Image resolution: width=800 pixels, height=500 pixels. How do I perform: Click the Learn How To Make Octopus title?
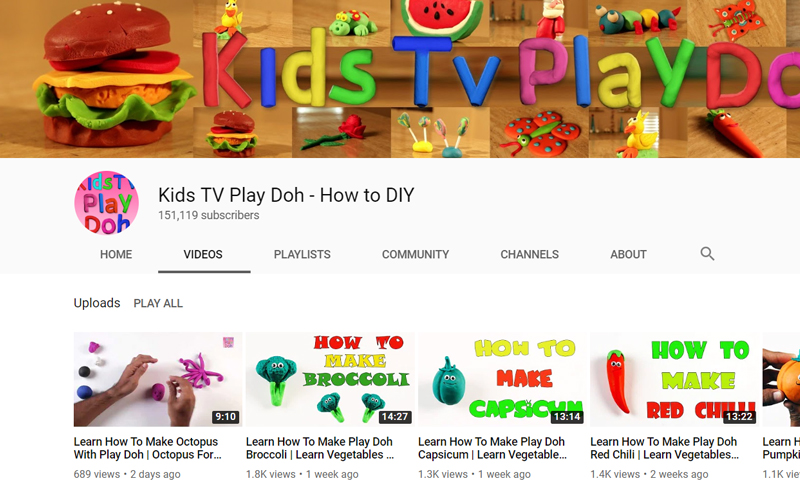pyautogui.click(x=147, y=448)
